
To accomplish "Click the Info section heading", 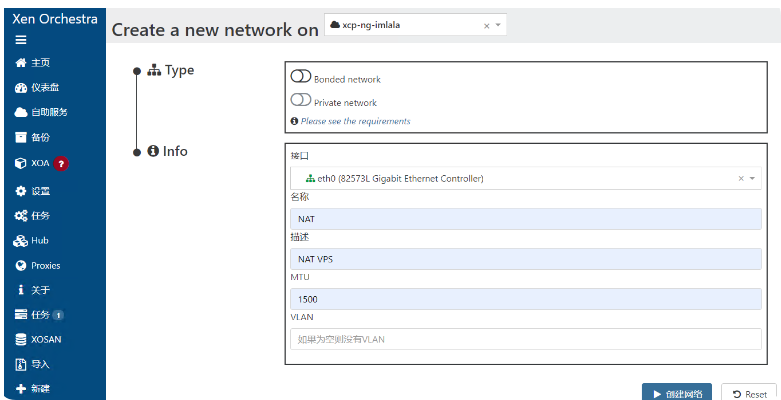I will [x=175, y=151].
